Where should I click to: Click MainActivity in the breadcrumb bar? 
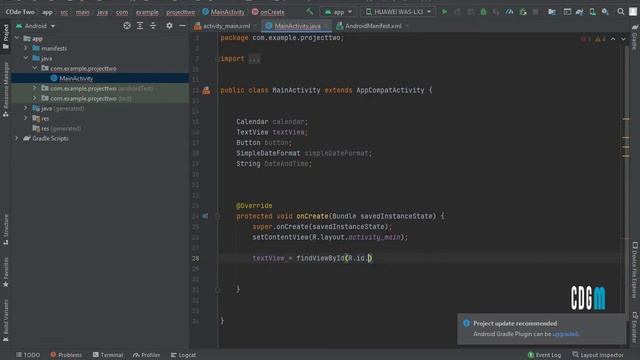[x=223, y=12]
